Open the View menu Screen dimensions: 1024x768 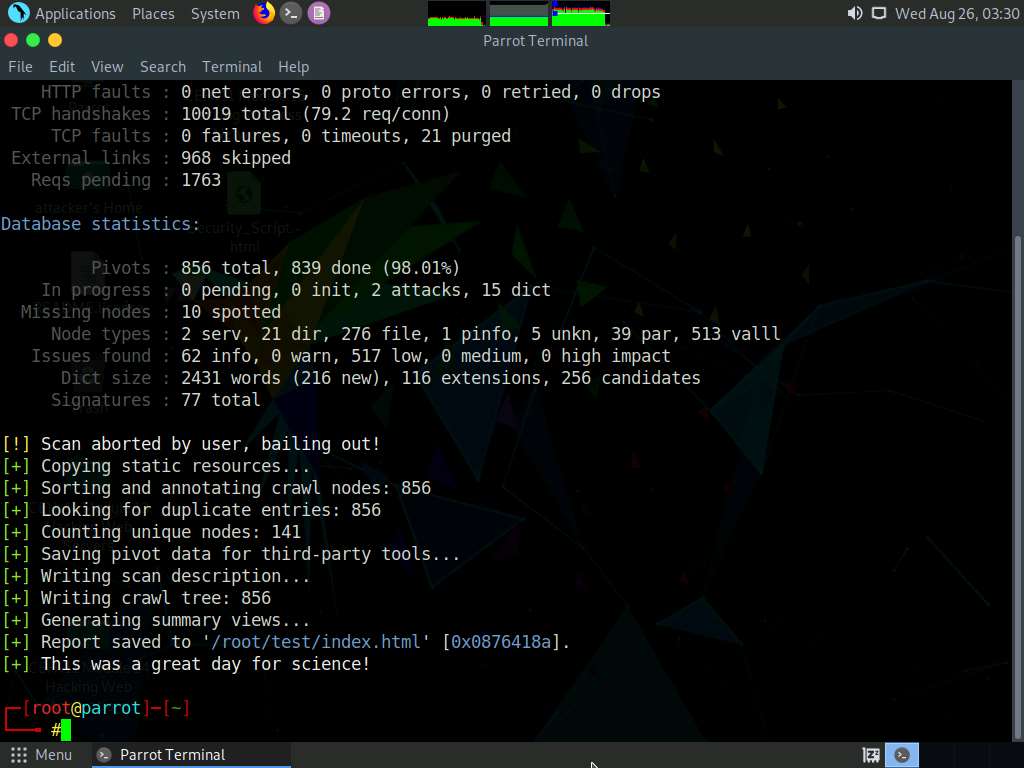107,67
